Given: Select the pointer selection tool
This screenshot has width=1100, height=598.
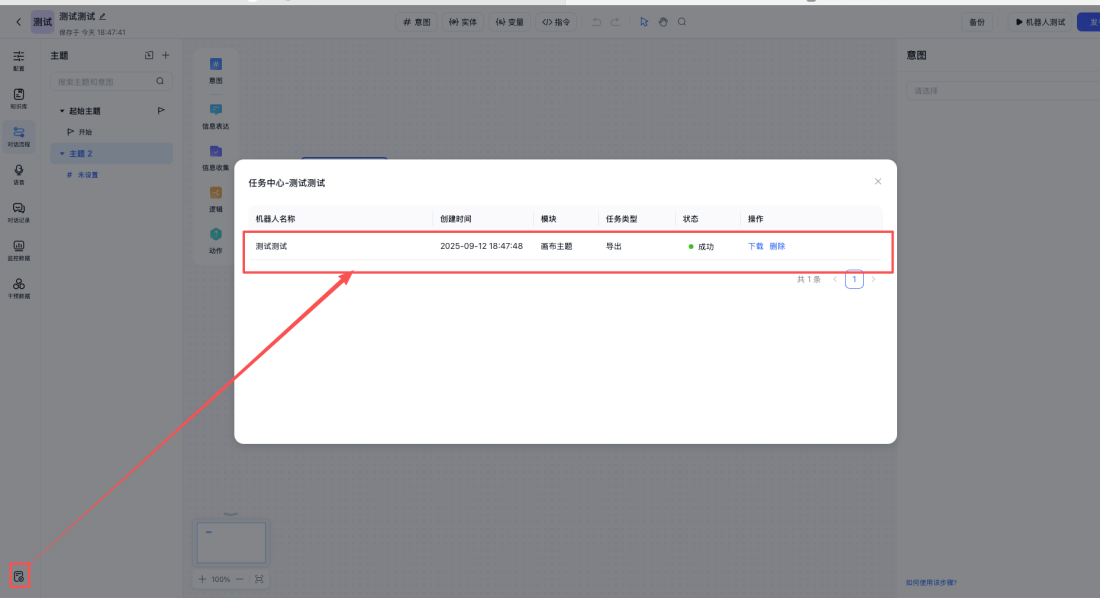Looking at the screenshot, I should point(644,21).
